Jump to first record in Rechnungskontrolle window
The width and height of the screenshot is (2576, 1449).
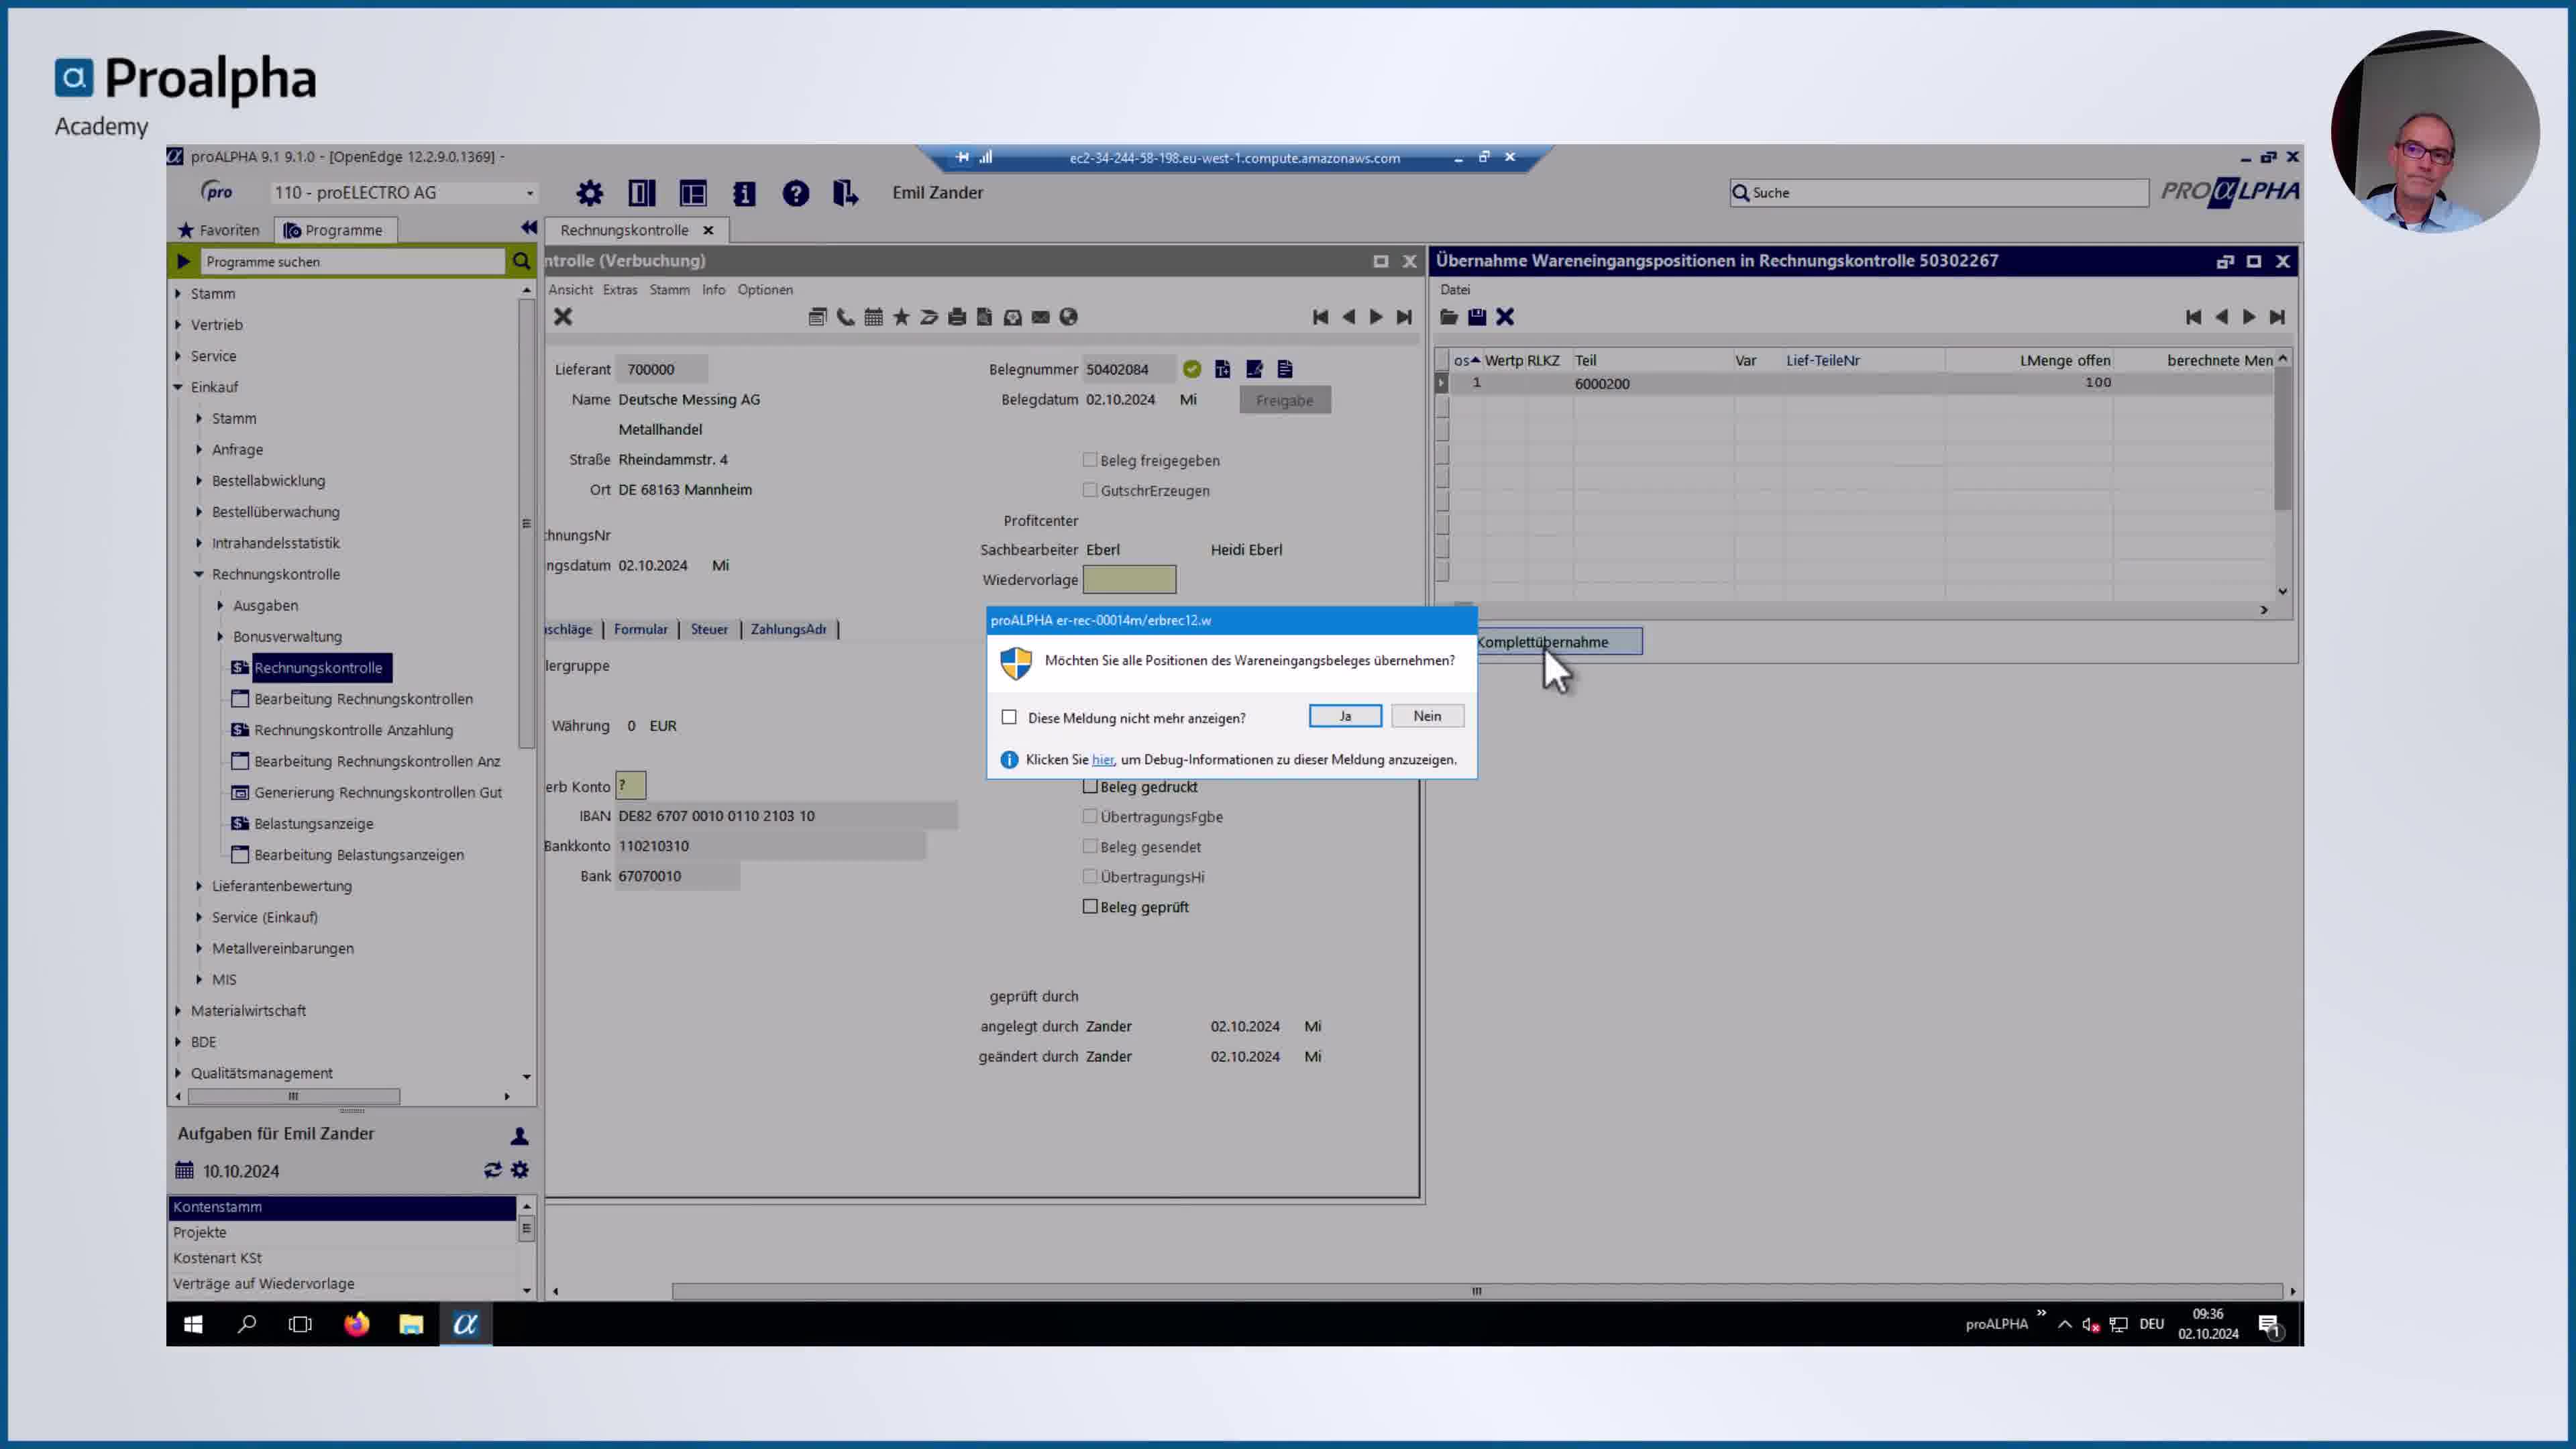click(x=1320, y=317)
